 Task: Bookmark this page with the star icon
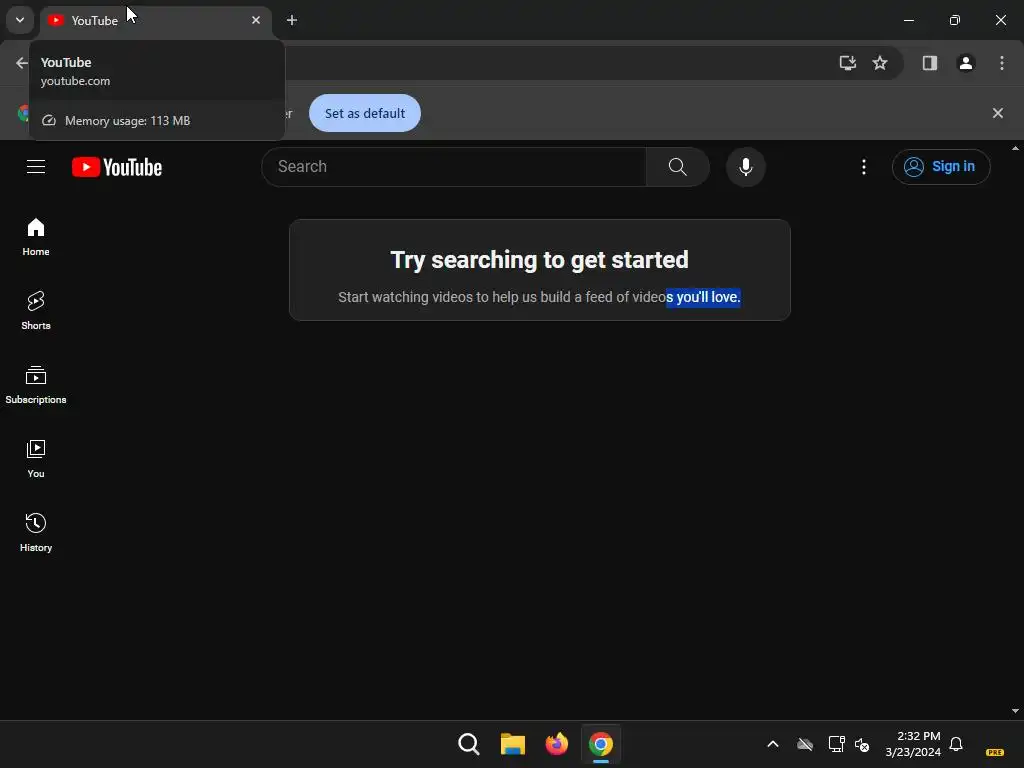[x=880, y=63]
